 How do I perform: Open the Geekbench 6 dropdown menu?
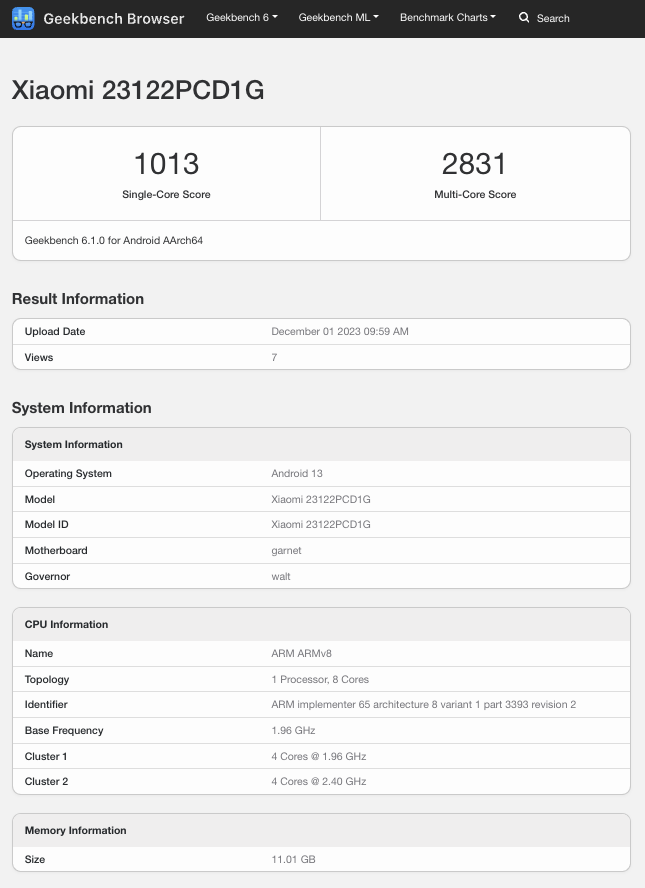(x=242, y=18)
